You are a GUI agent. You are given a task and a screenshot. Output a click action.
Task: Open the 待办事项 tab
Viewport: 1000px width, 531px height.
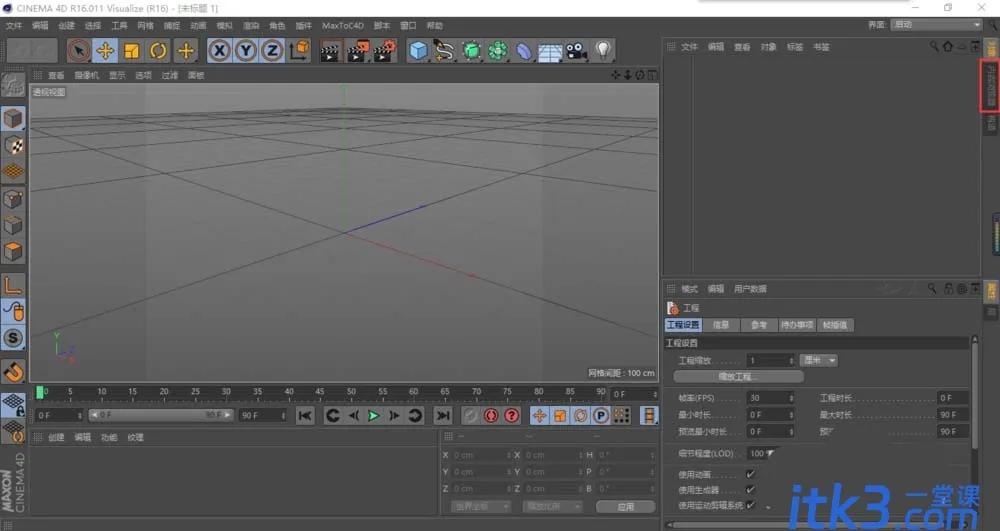[x=797, y=325]
